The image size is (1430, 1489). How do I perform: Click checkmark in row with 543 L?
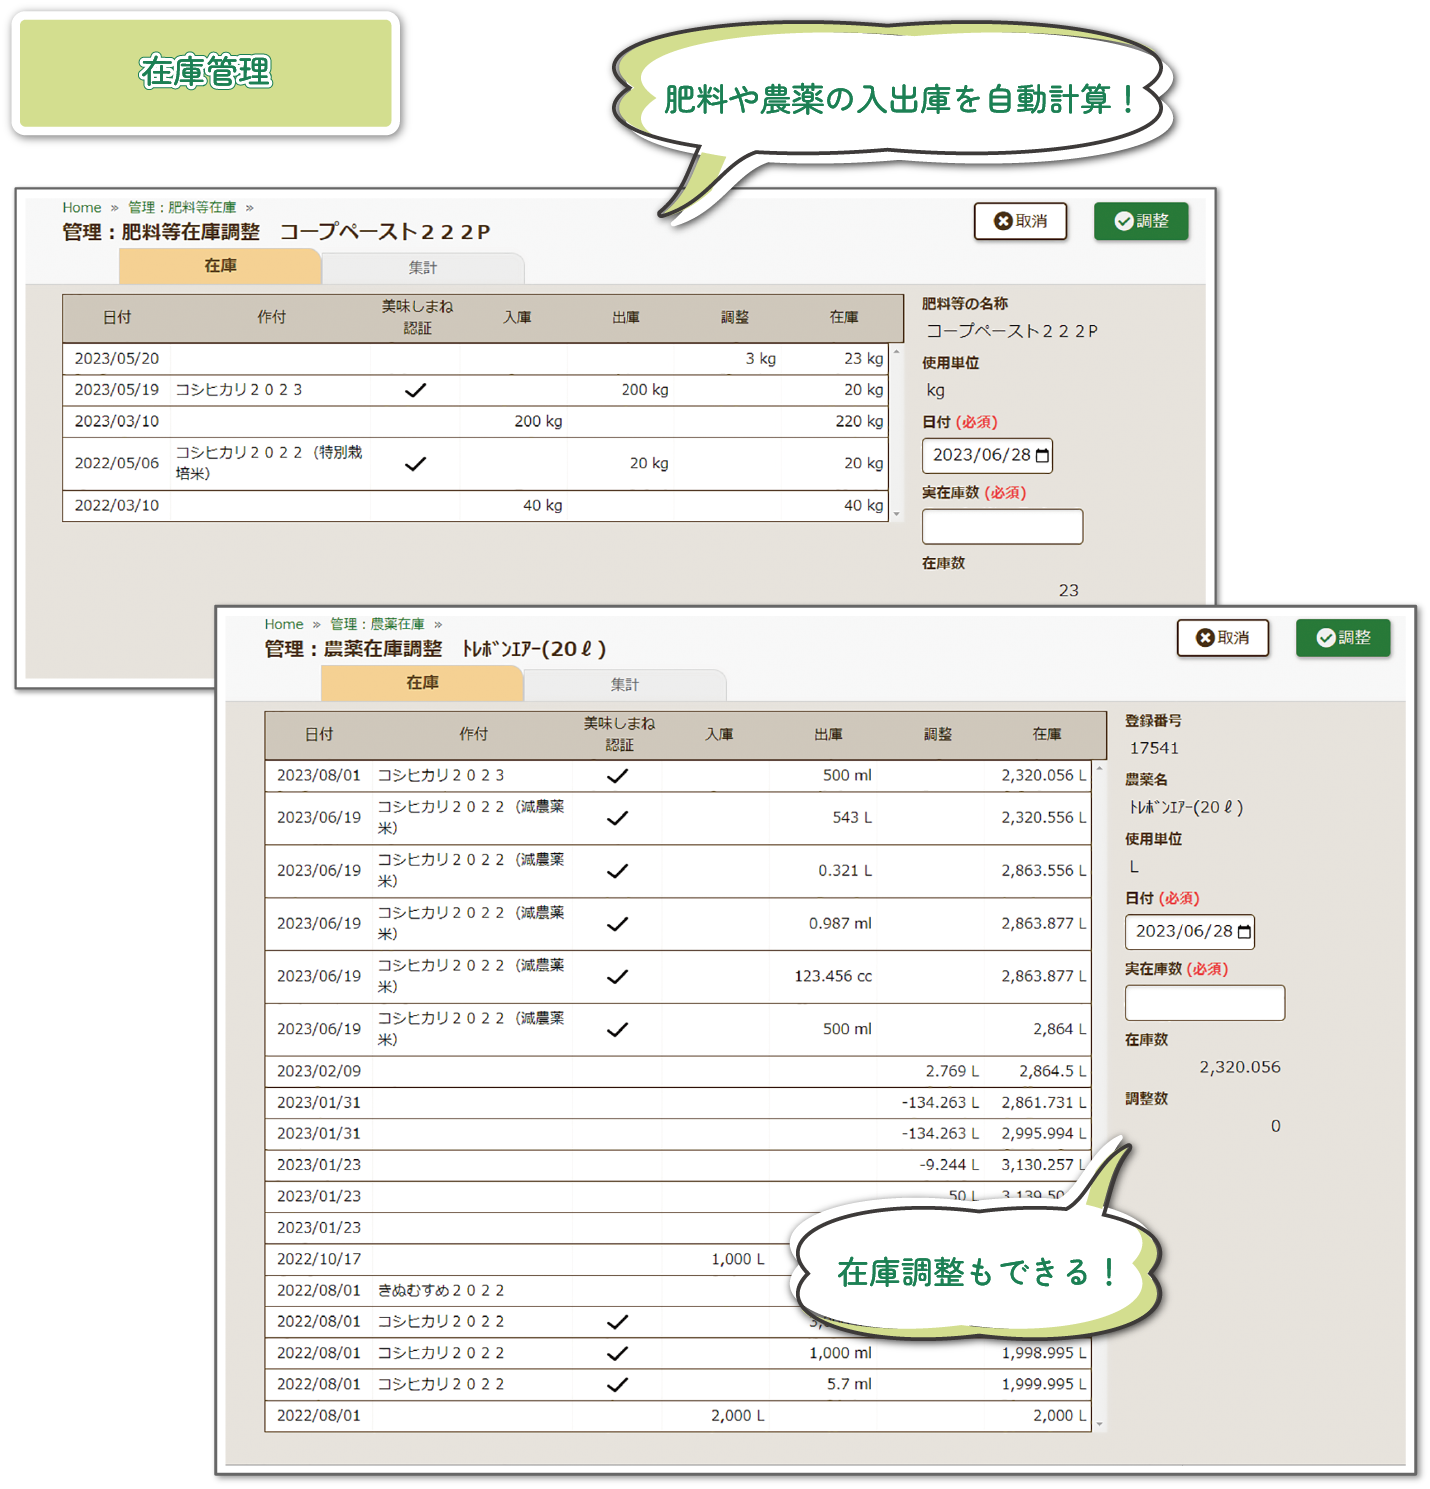[x=618, y=818]
